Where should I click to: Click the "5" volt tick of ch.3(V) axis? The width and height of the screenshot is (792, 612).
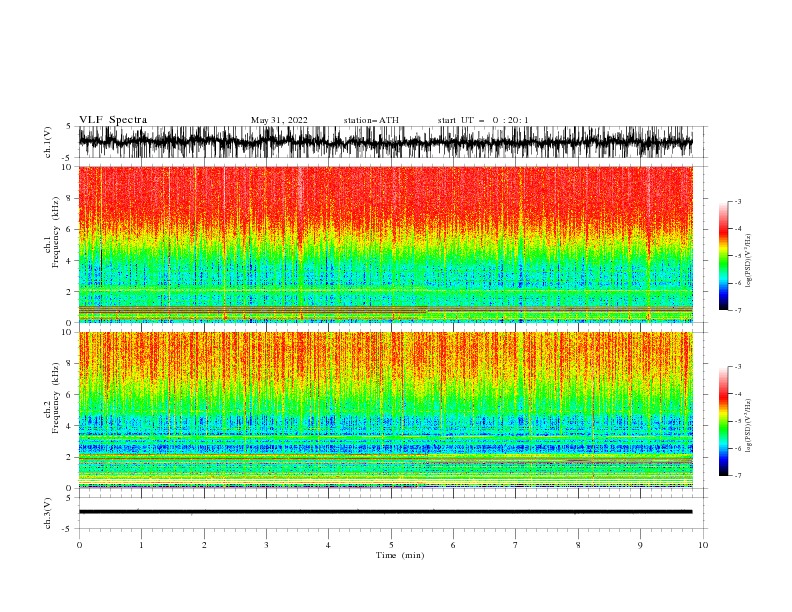point(69,497)
